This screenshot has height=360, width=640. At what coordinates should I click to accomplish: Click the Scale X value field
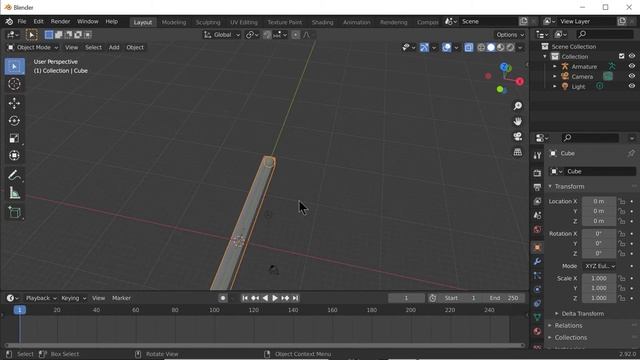tap(599, 278)
